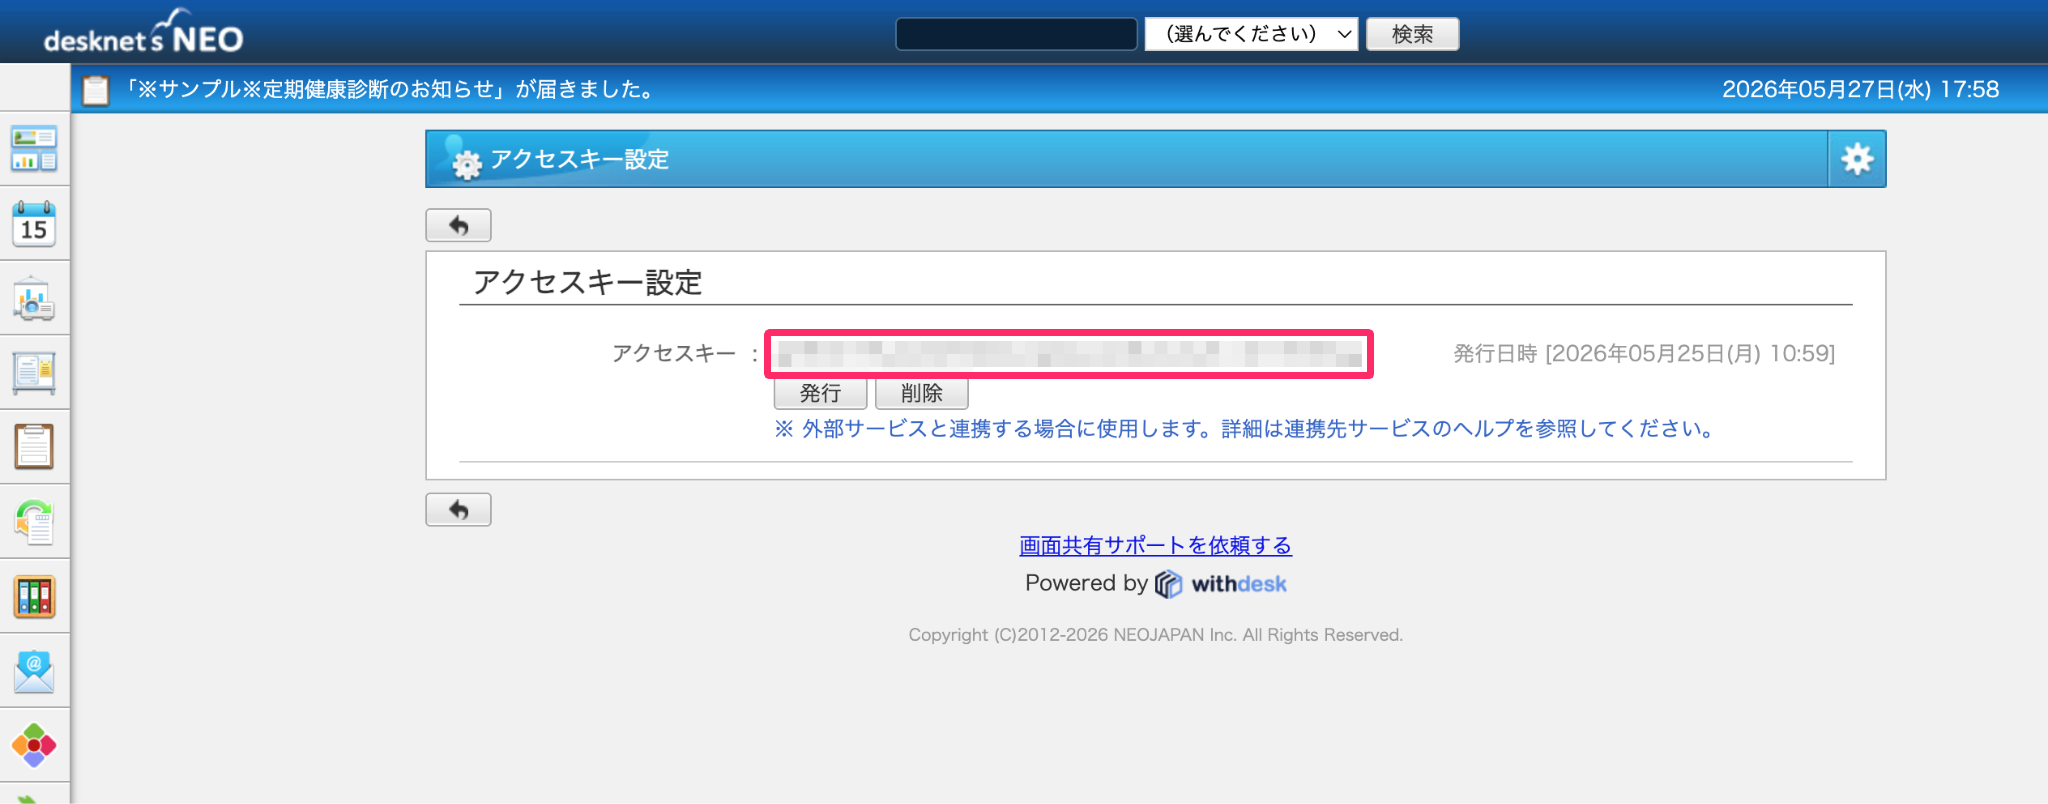Click the bottom back arrow button

458,510
